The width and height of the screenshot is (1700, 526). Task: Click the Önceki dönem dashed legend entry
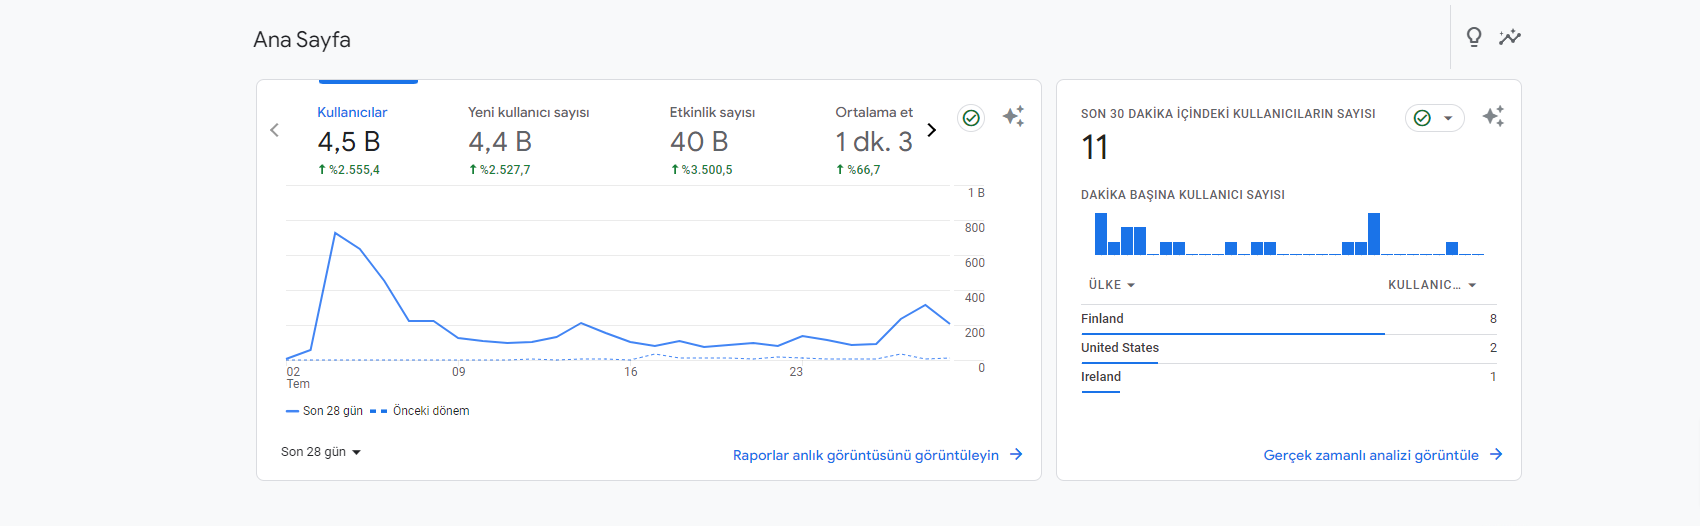click(420, 411)
